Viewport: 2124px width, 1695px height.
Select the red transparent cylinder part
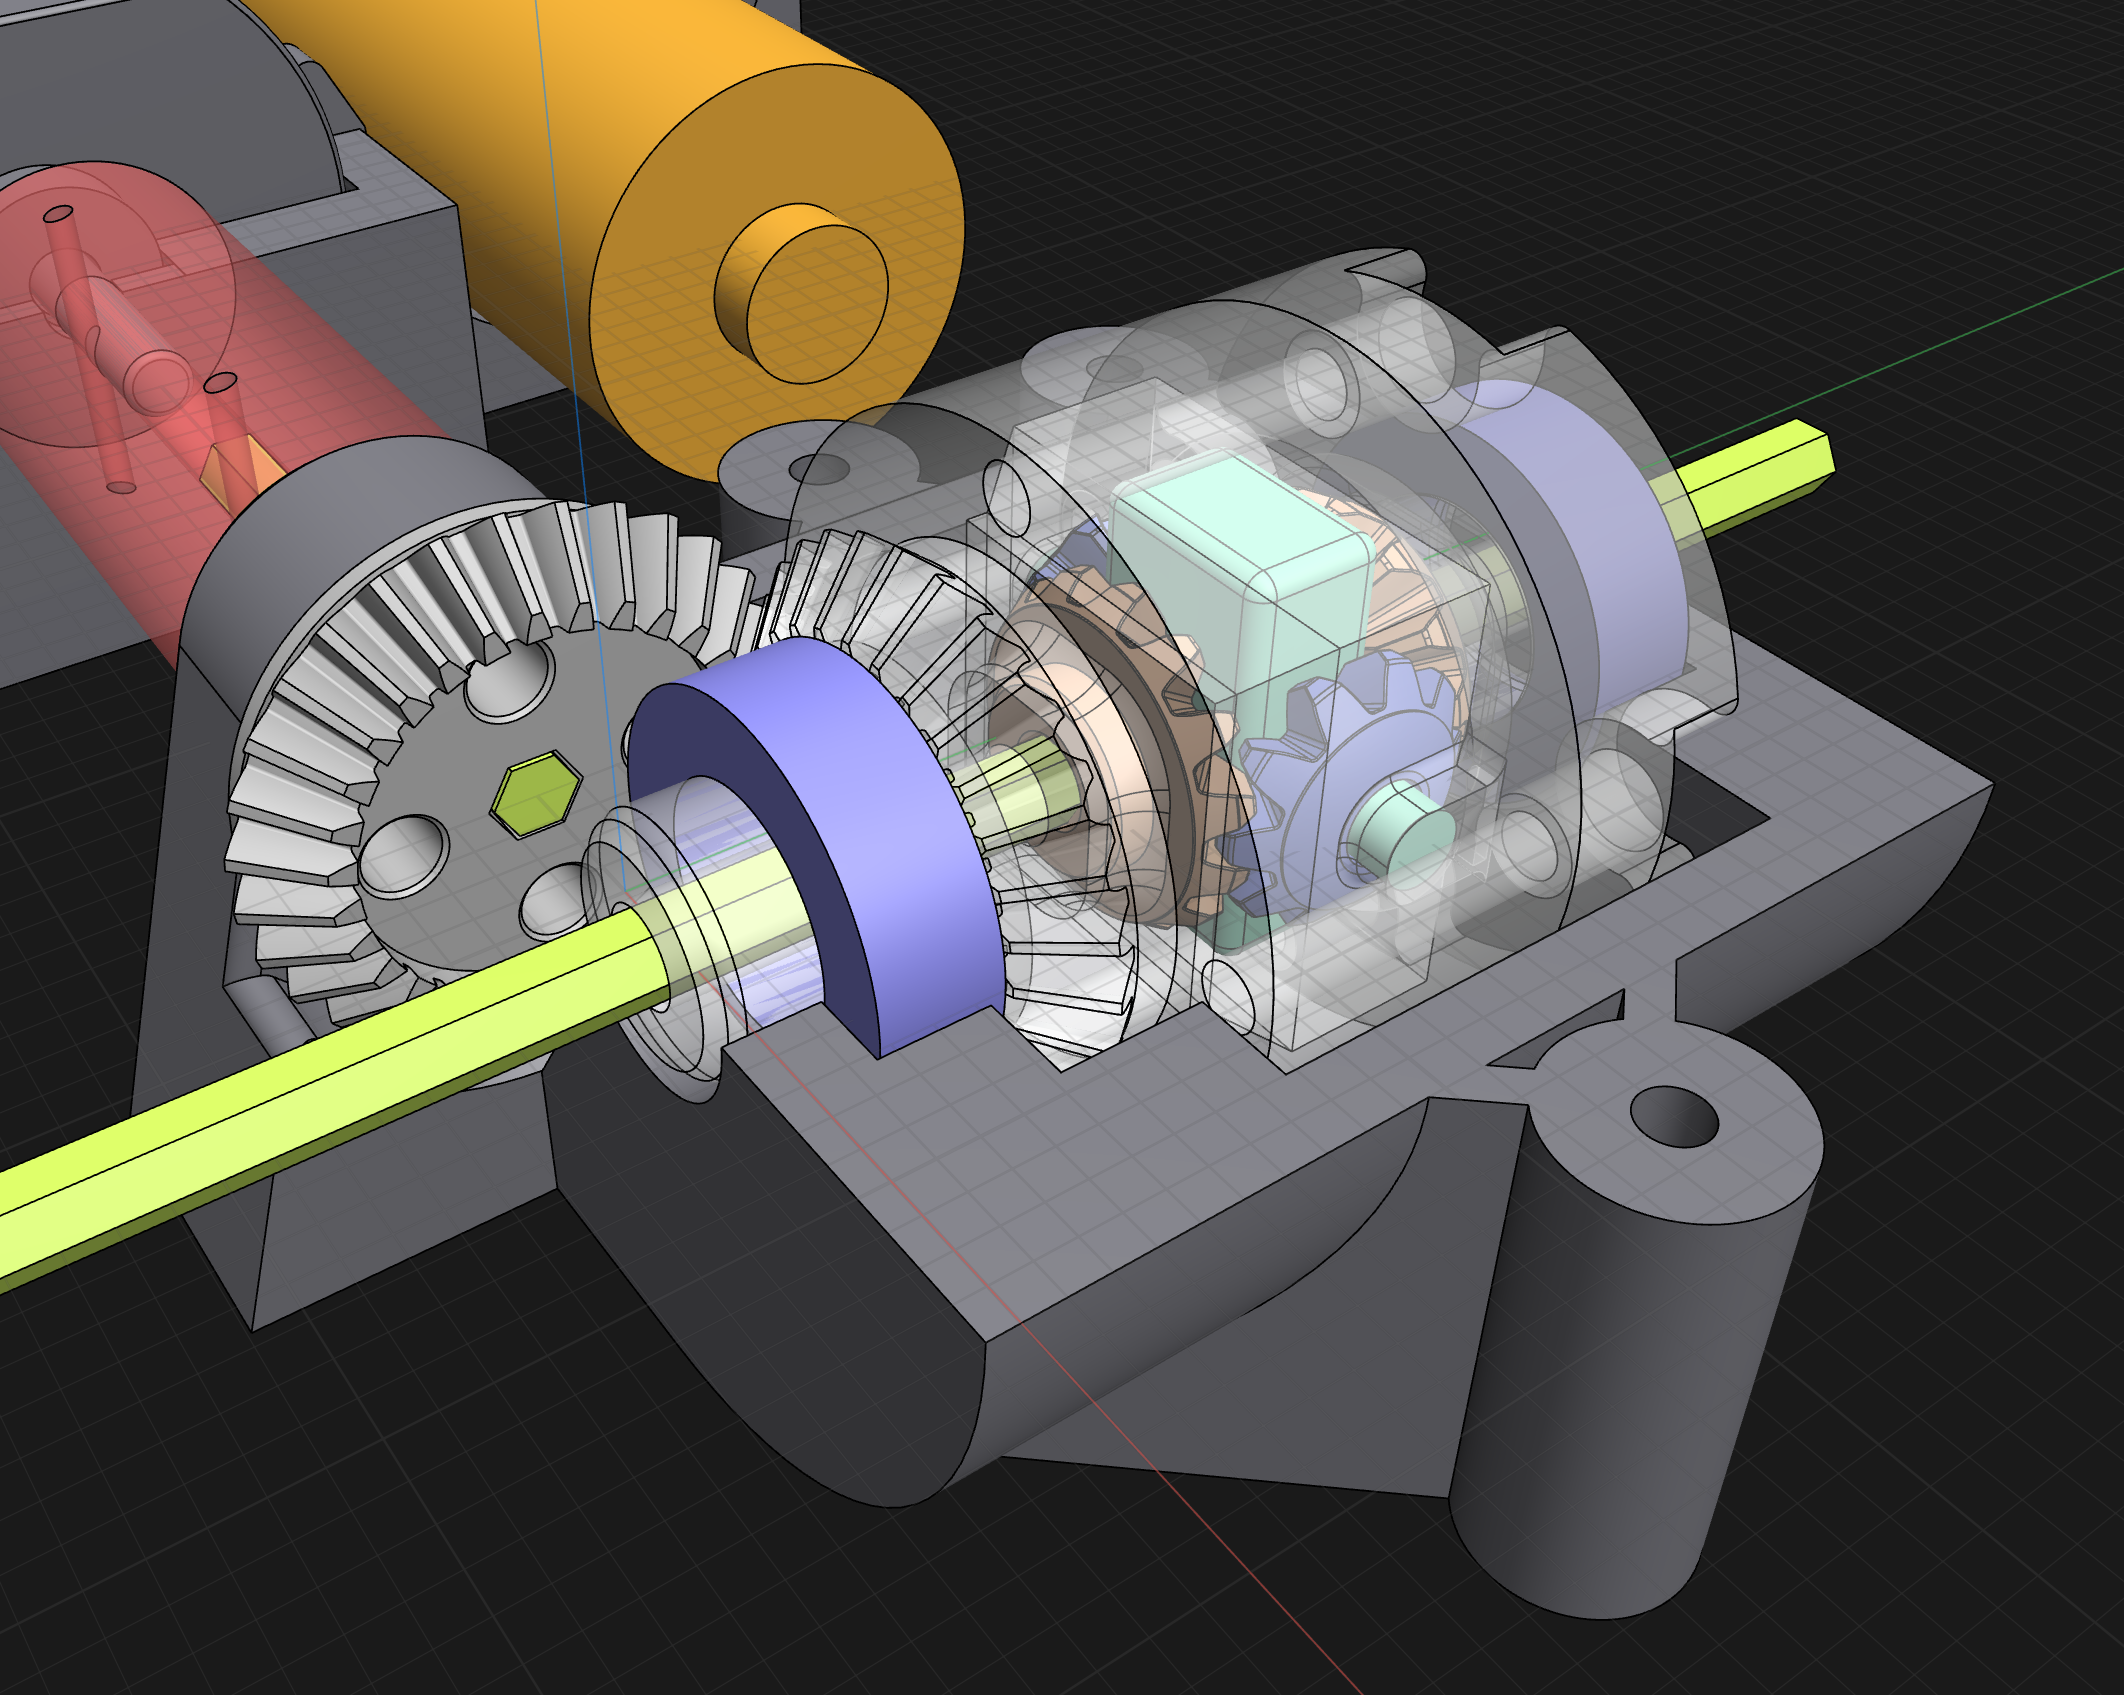pyautogui.click(x=330, y=400)
